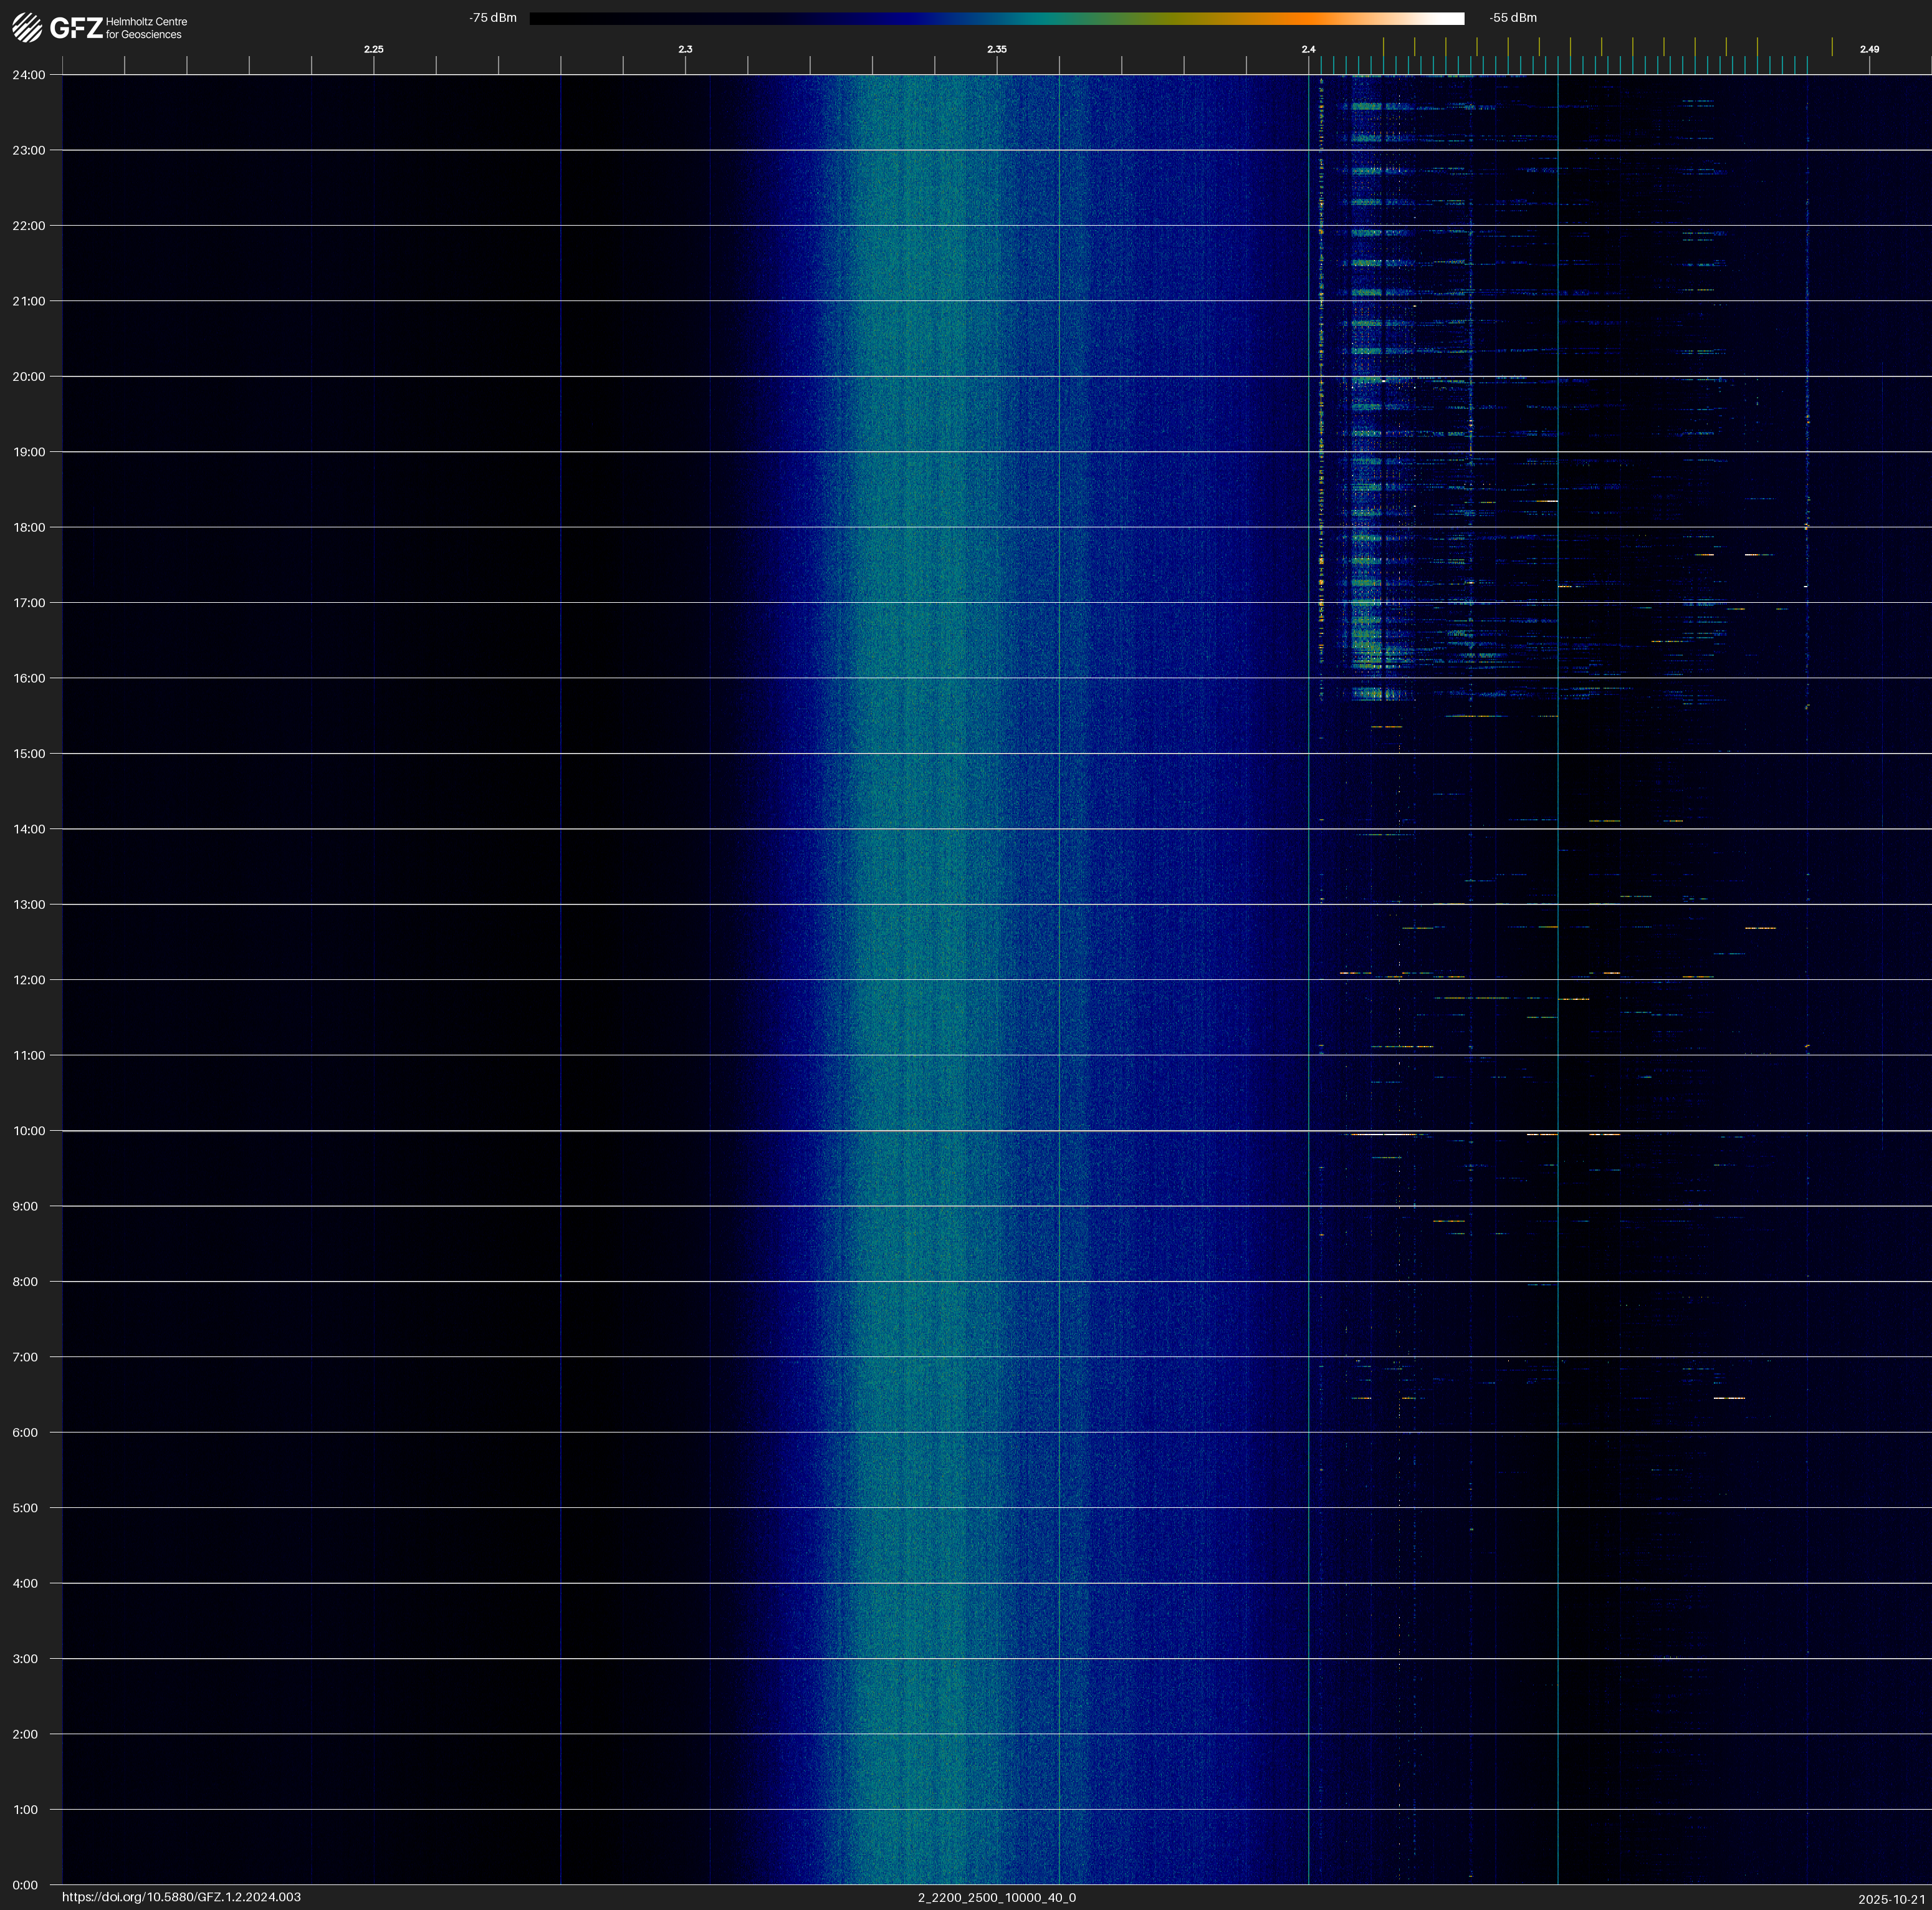Click the 12:00 time axis label
Screen dimensions: 1932x1910
tap(29, 980)
